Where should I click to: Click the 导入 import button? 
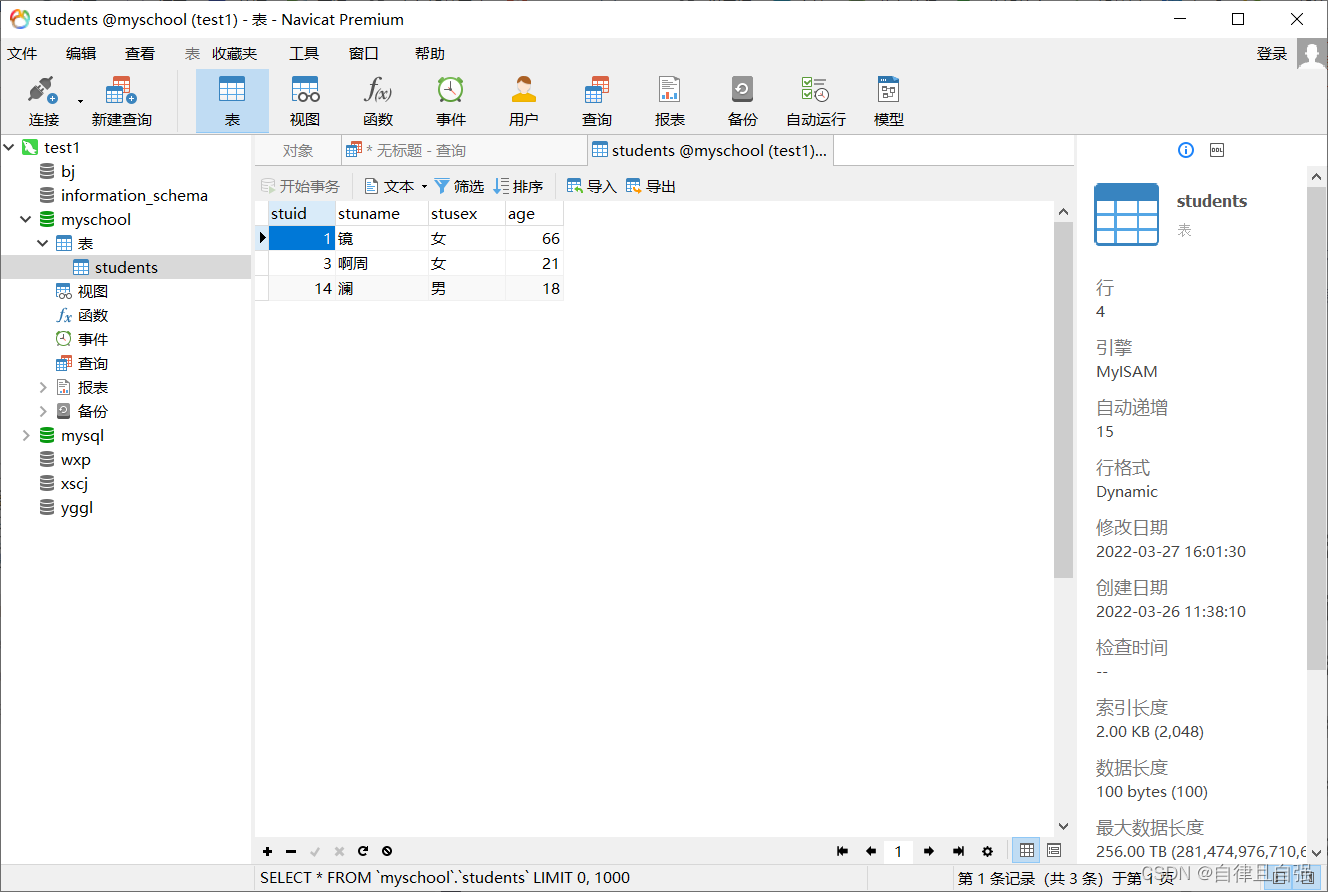(592, 186)
